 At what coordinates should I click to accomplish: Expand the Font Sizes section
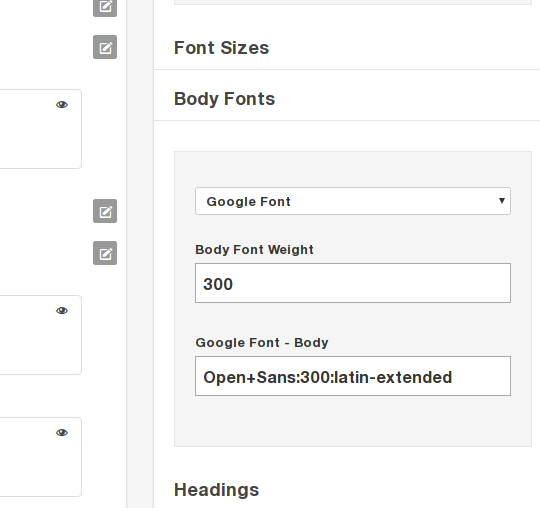point(221,48)
